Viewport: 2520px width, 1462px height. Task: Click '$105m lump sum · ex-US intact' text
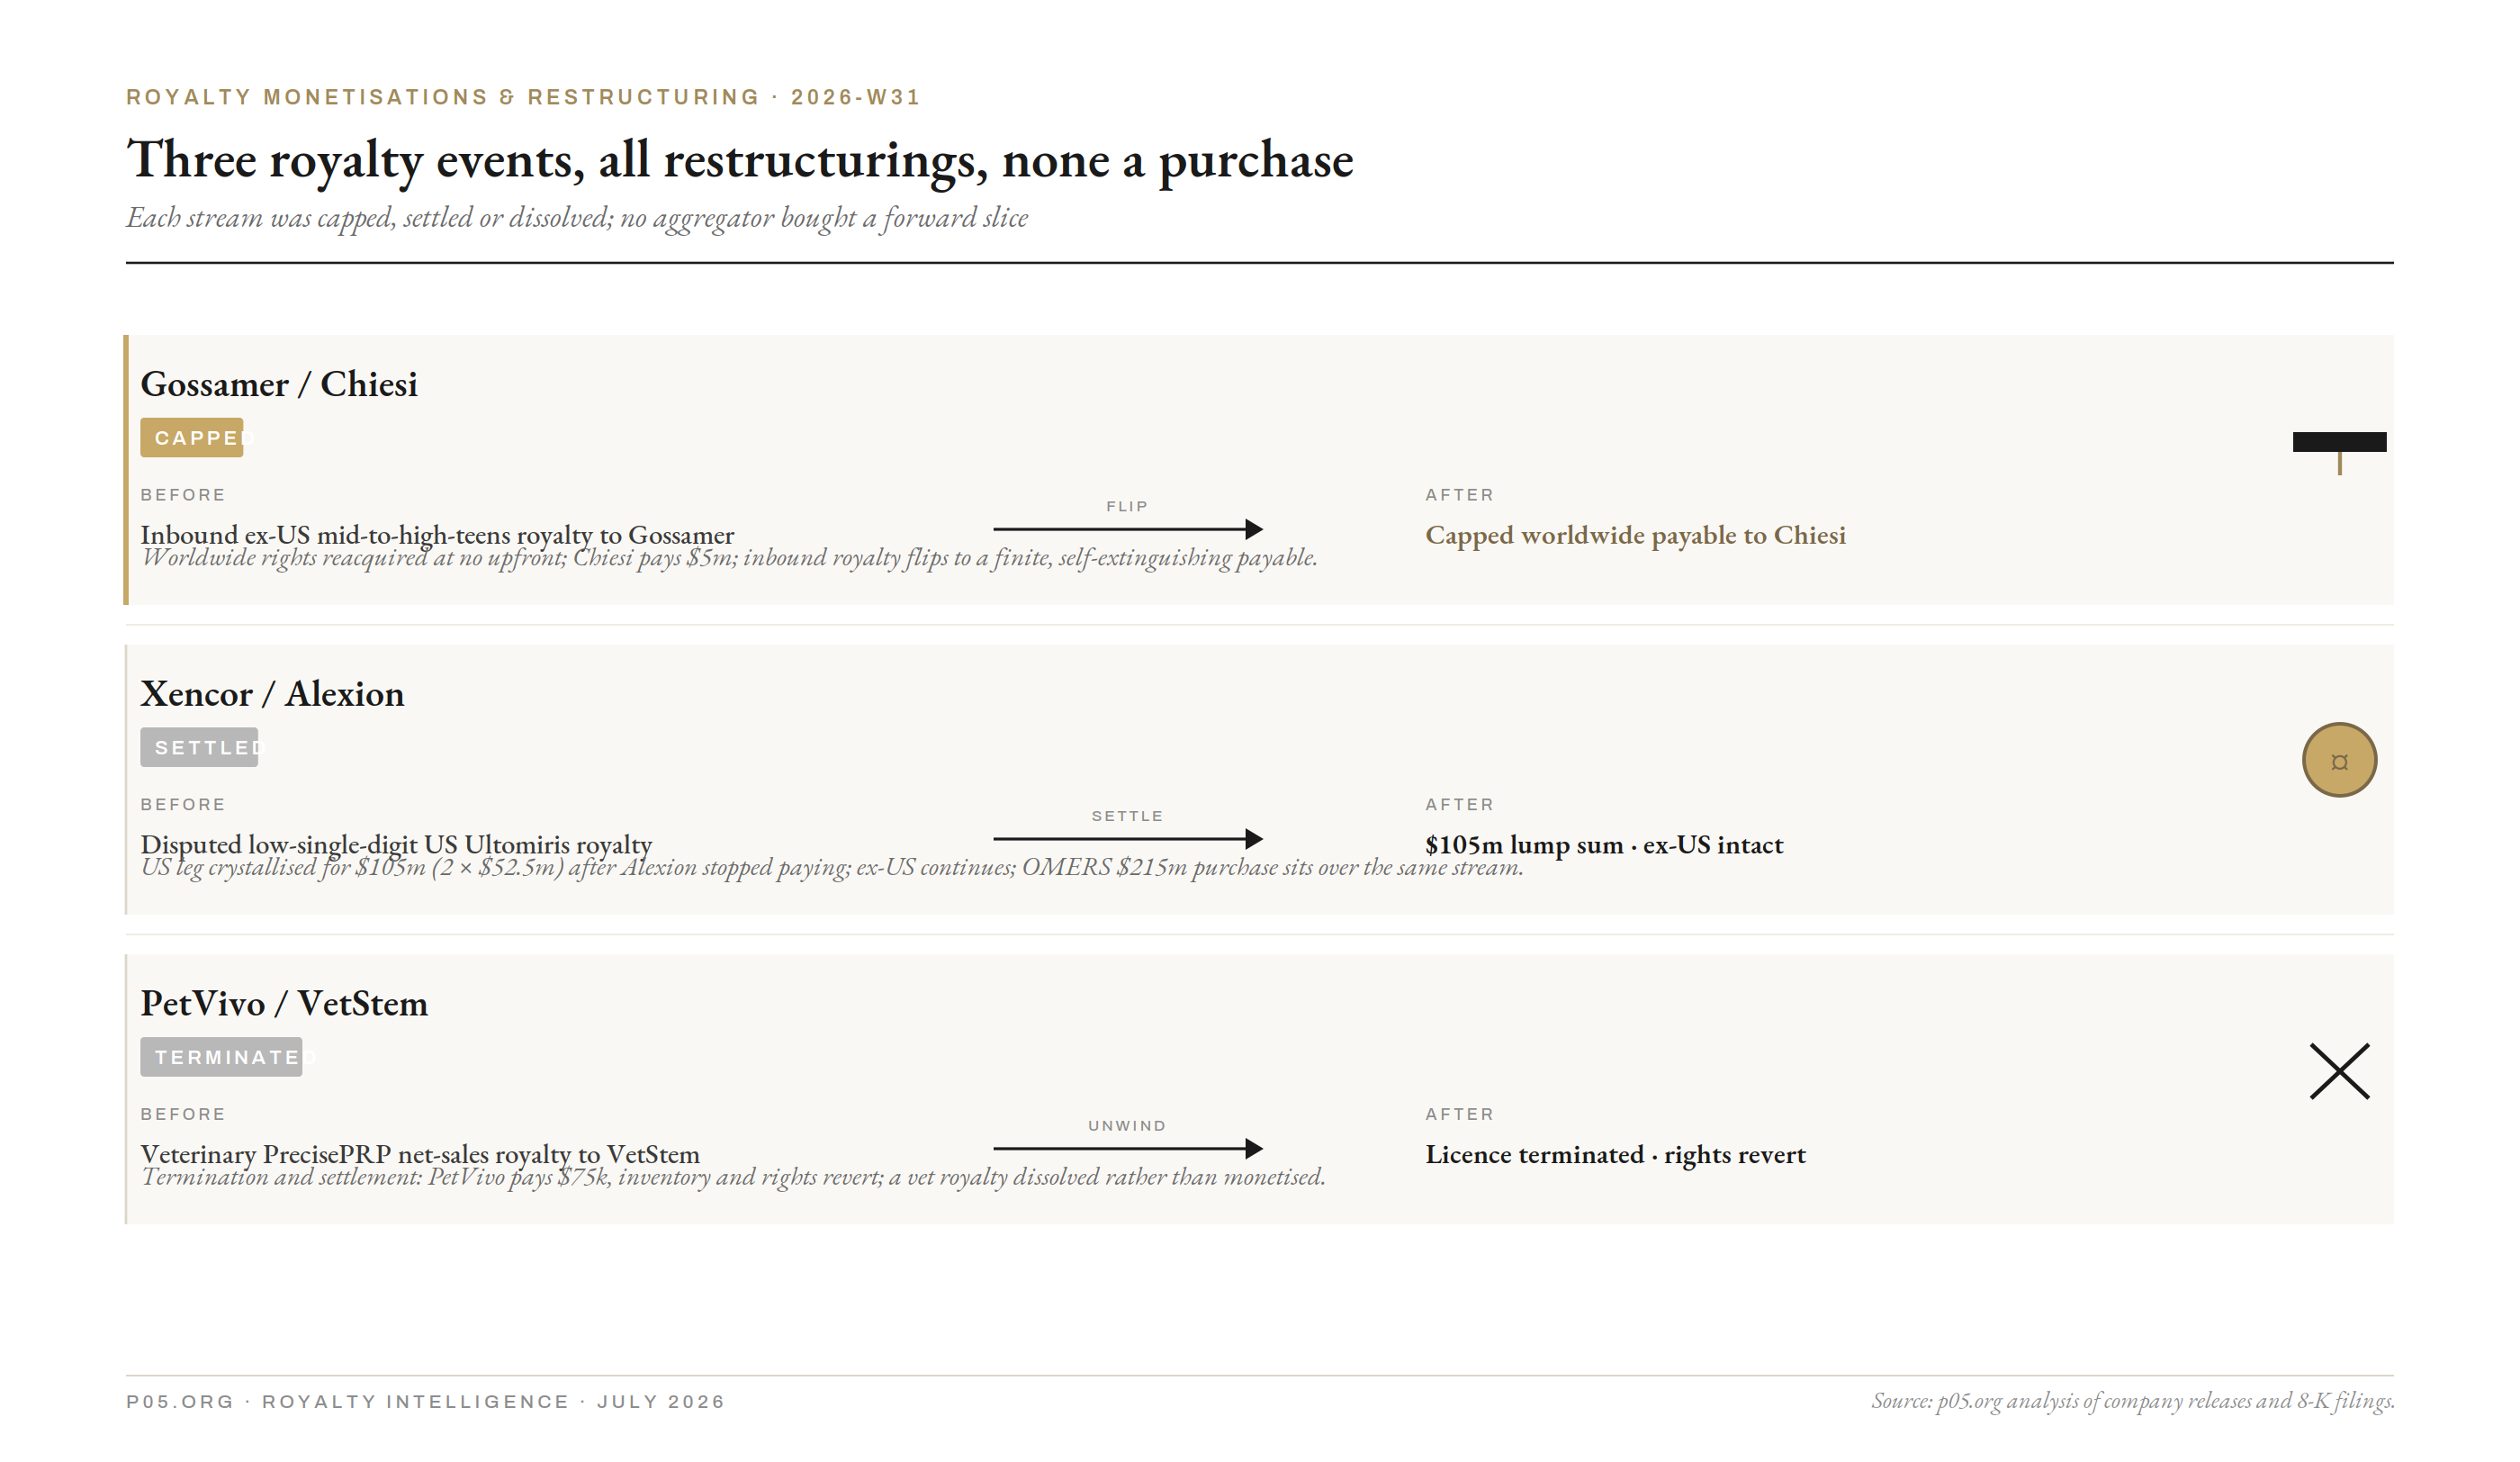[x=1604, y=845]
